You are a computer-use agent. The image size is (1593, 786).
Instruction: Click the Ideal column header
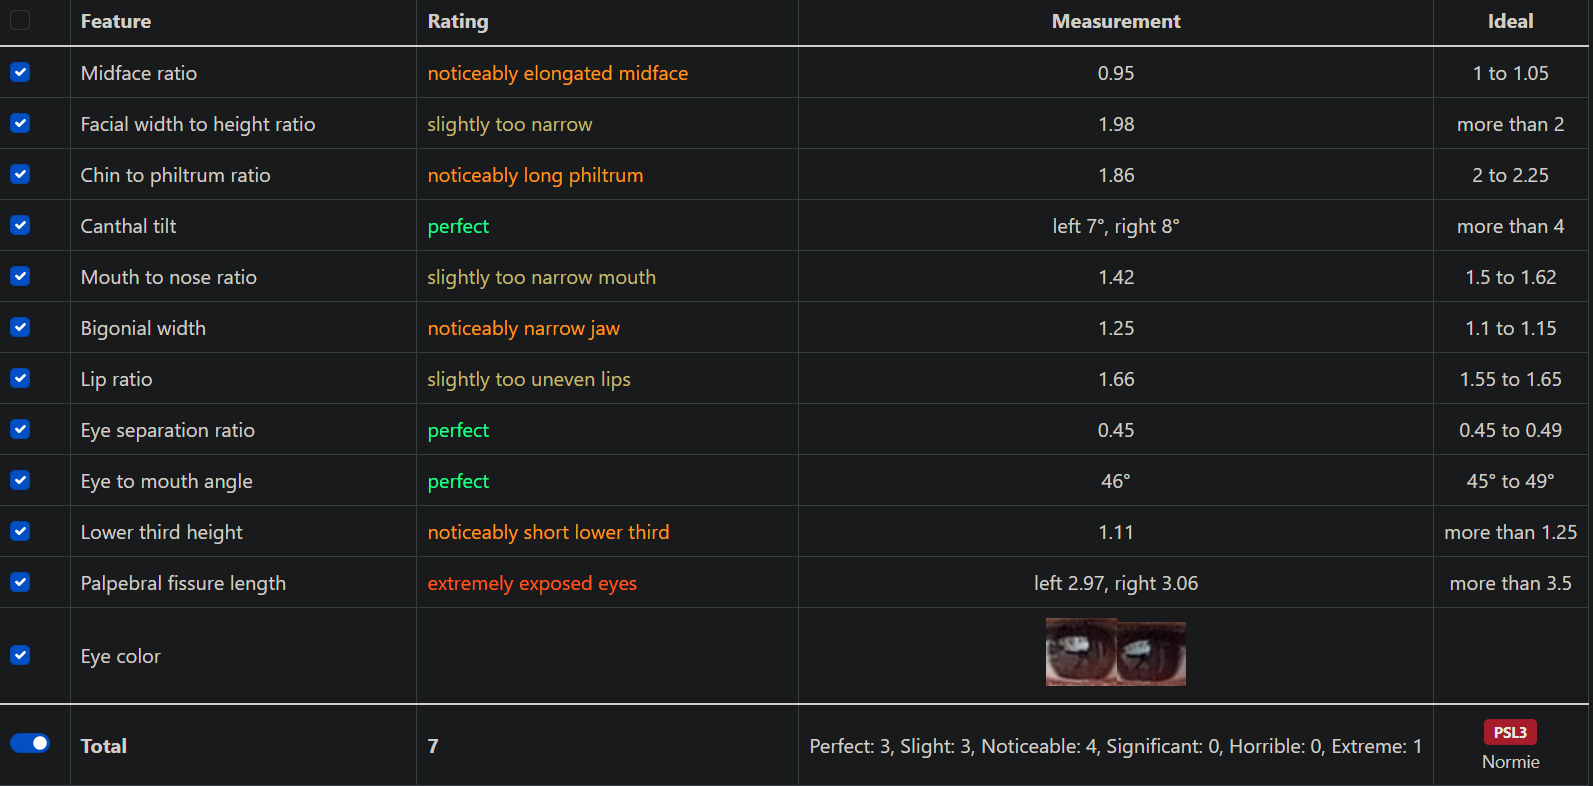1510,21
